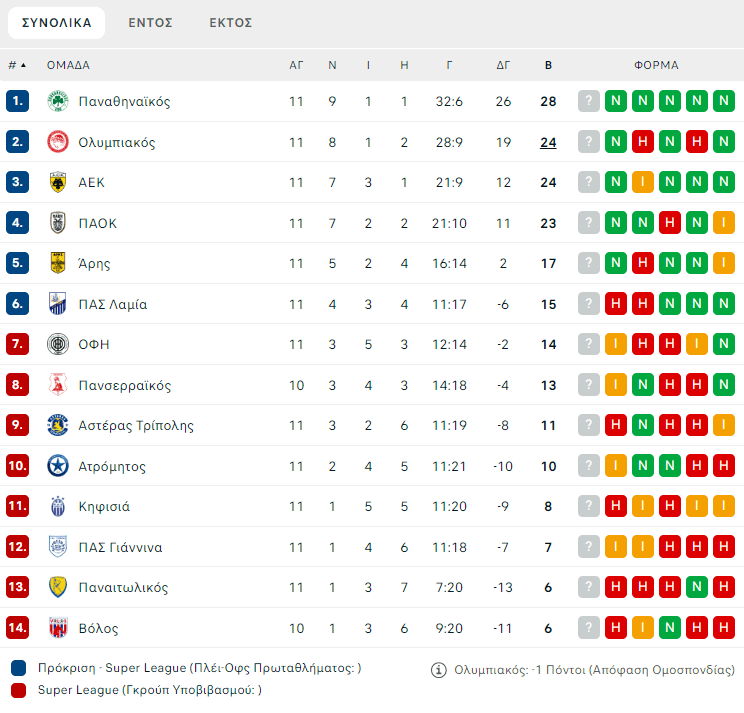
Task: Click the Βόλος club logo
Action: (x=58, y=628)
